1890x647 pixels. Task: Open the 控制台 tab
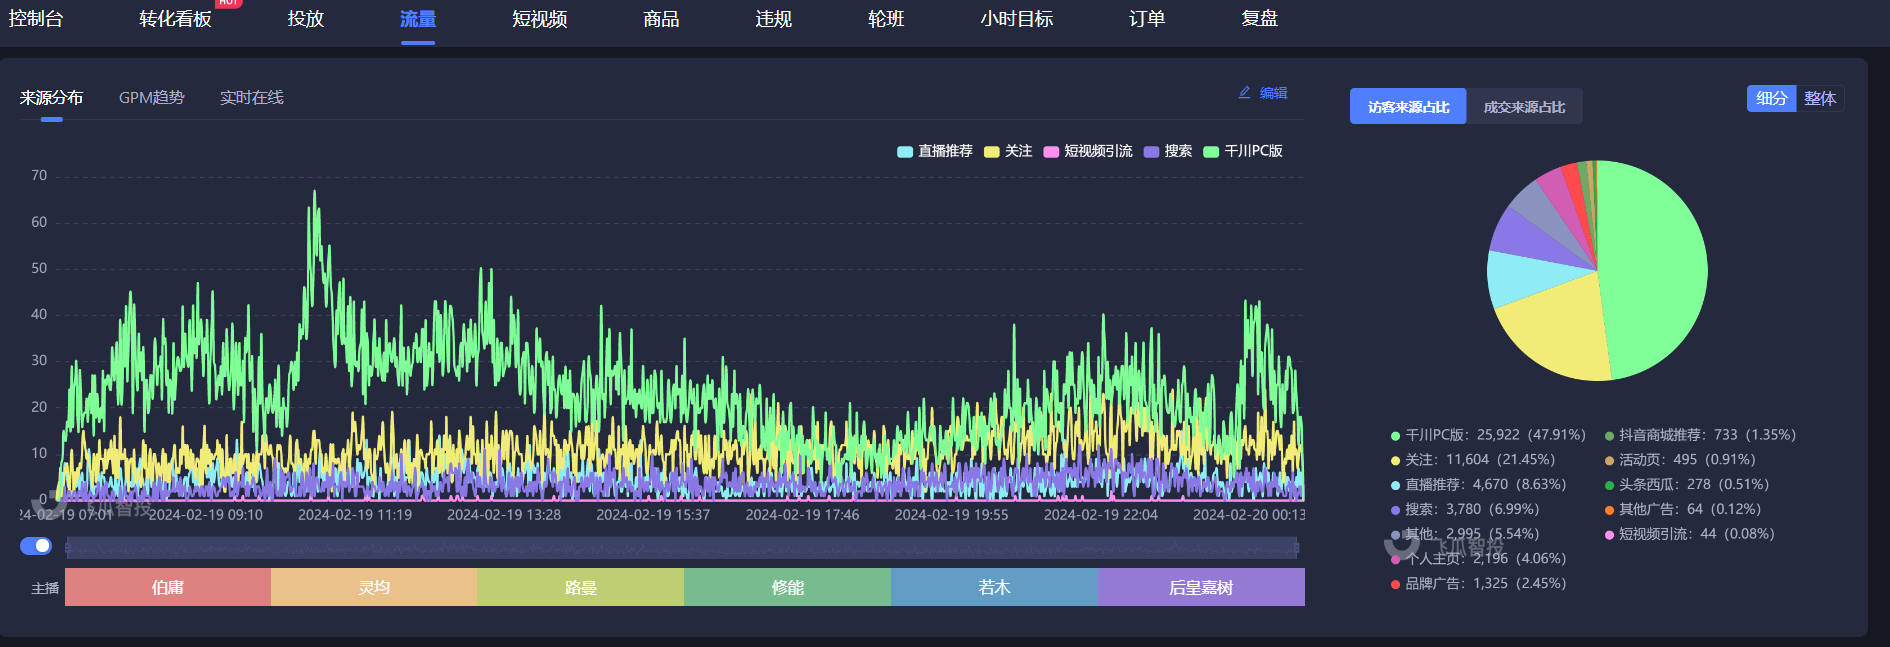36,19
